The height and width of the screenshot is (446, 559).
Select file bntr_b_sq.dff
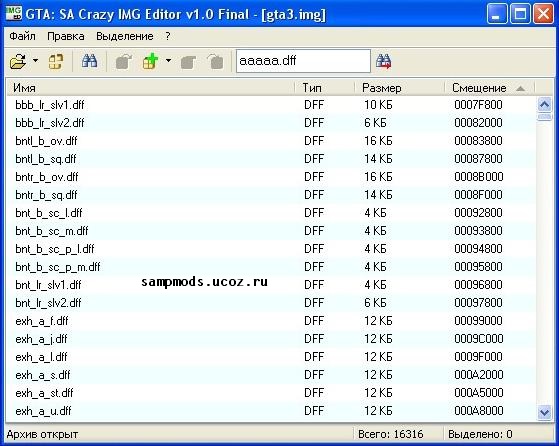[x=46, y=195]
